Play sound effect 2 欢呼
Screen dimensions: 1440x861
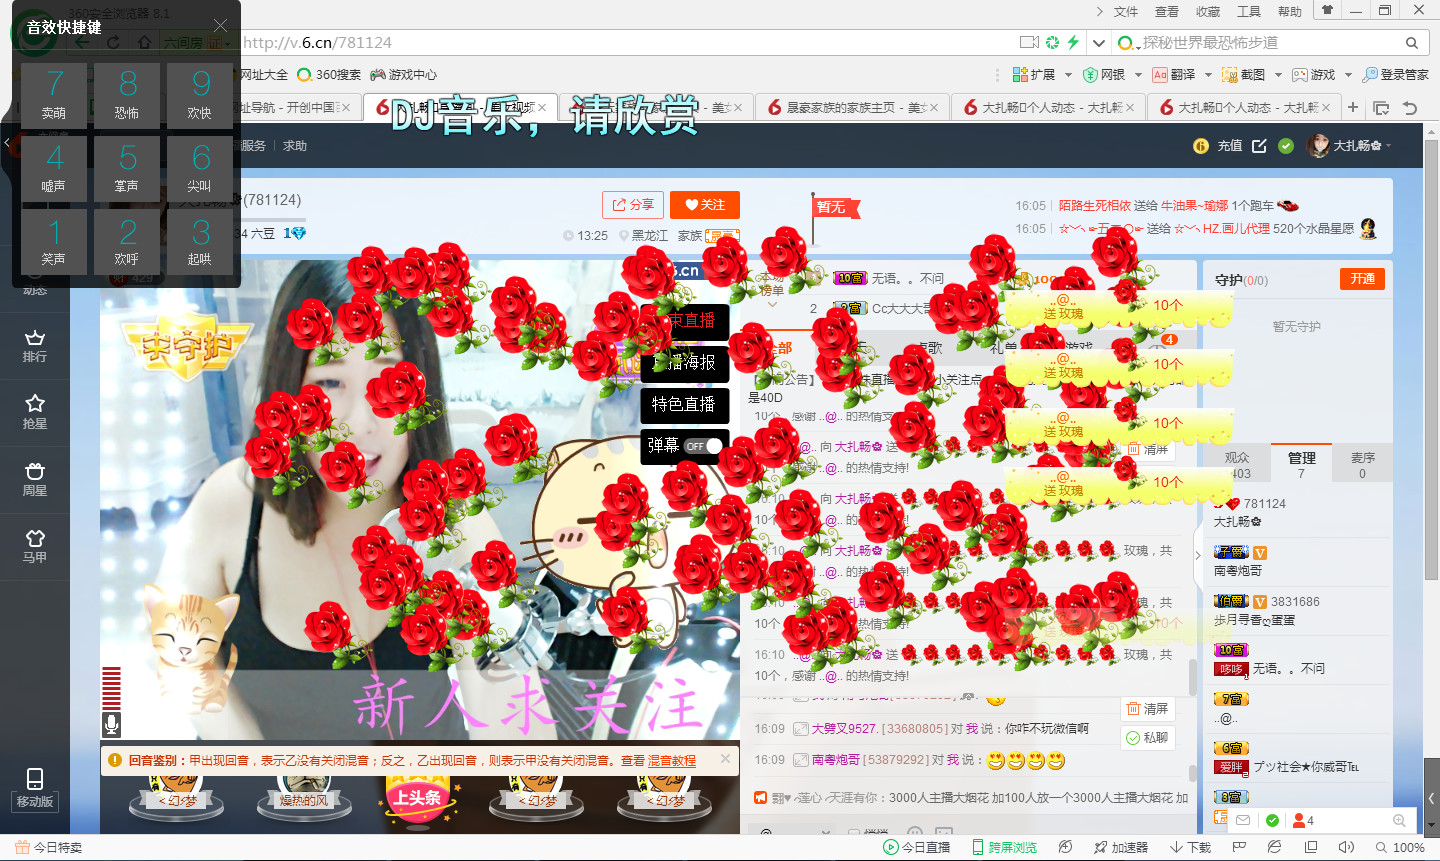pyautogui.click(x=127, y=240)
